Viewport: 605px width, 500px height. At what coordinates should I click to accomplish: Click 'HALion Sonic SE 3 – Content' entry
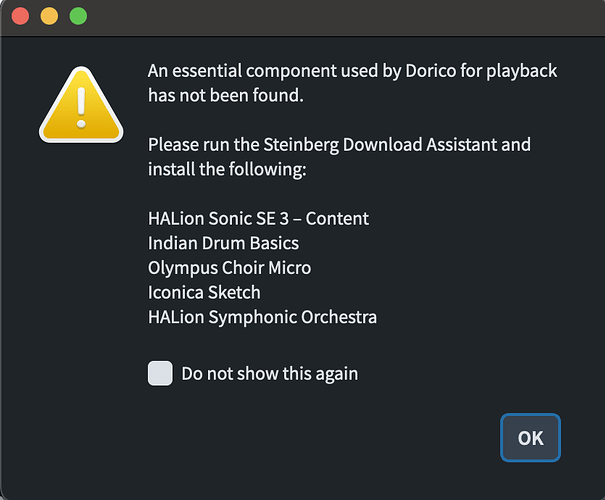(x=258, y=218)
